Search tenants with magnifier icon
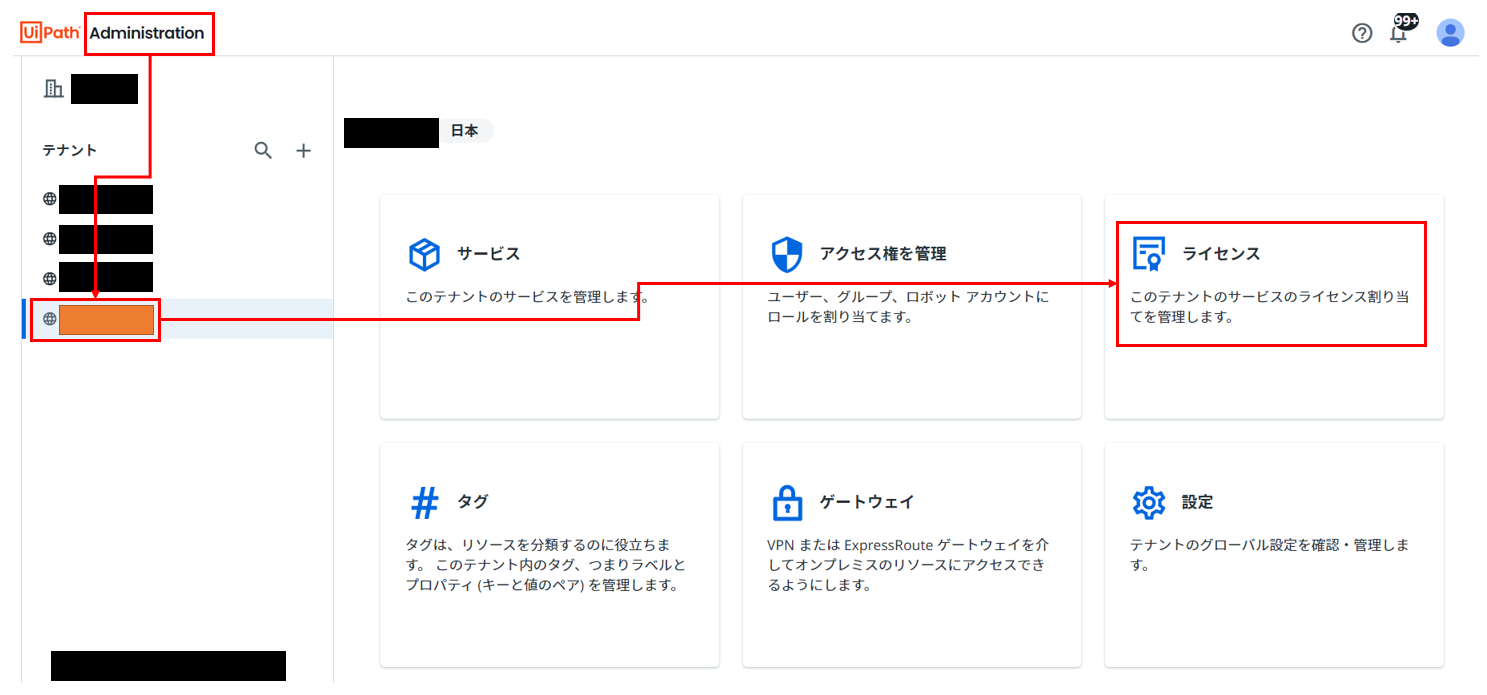The height and width of the screenshot is (695, 1487). [263, 151]
